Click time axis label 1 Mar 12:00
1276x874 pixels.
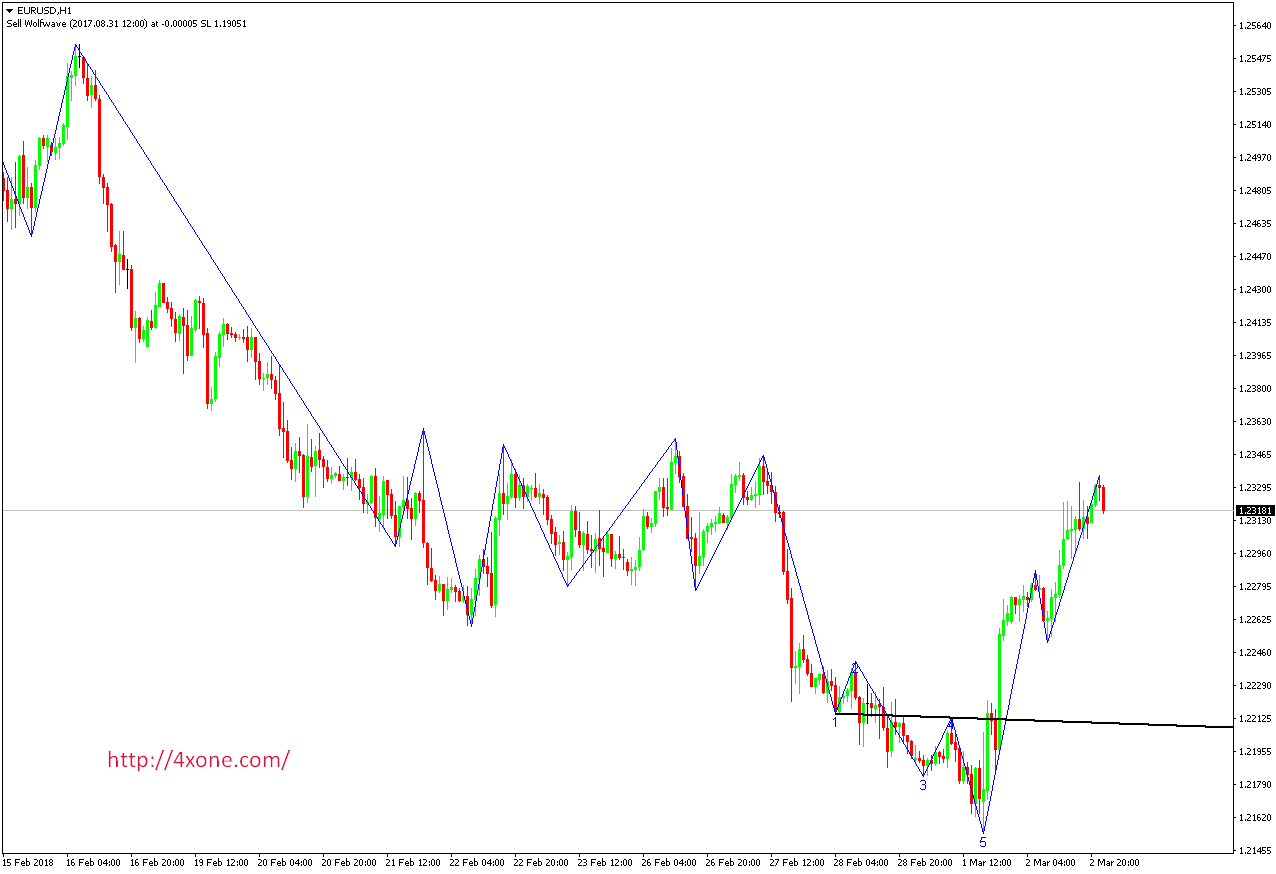tap(988, 862)
